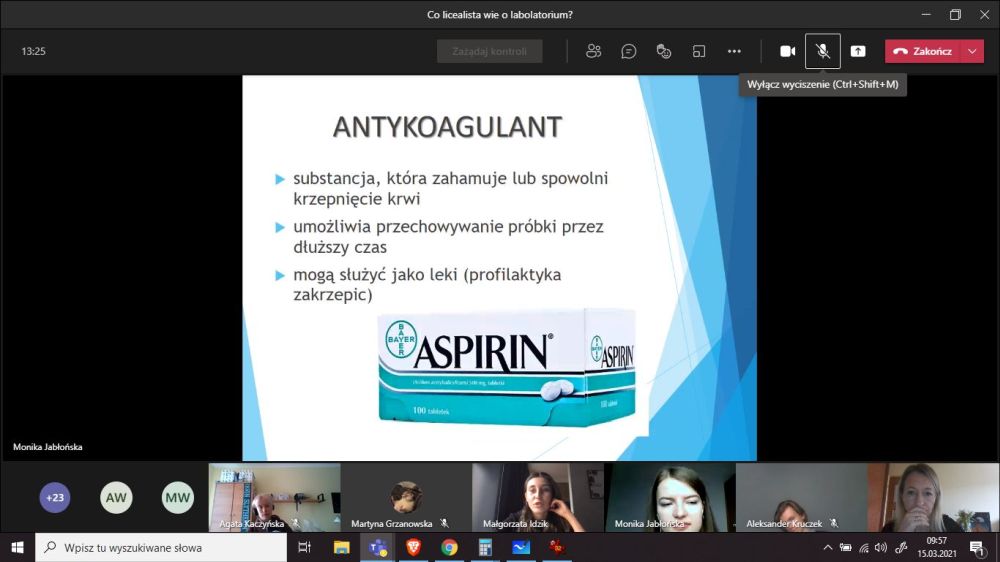Click the pen workspace tray icon
Screen dimensions: 1000x562
click(901, 547)
